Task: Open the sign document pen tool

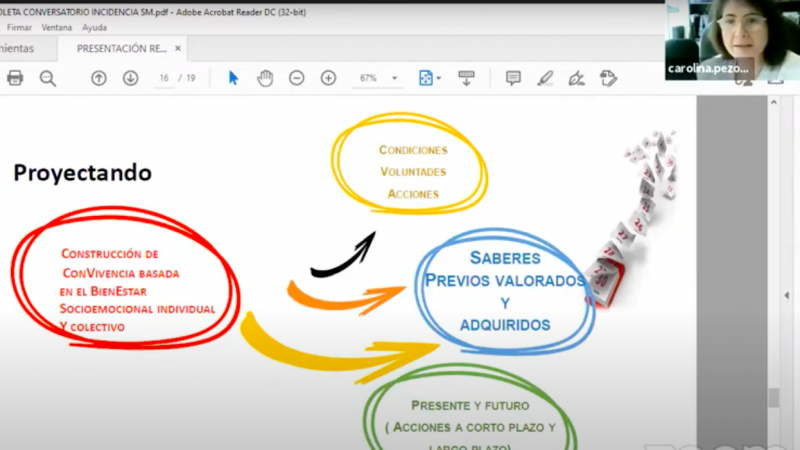Action: 576,78
